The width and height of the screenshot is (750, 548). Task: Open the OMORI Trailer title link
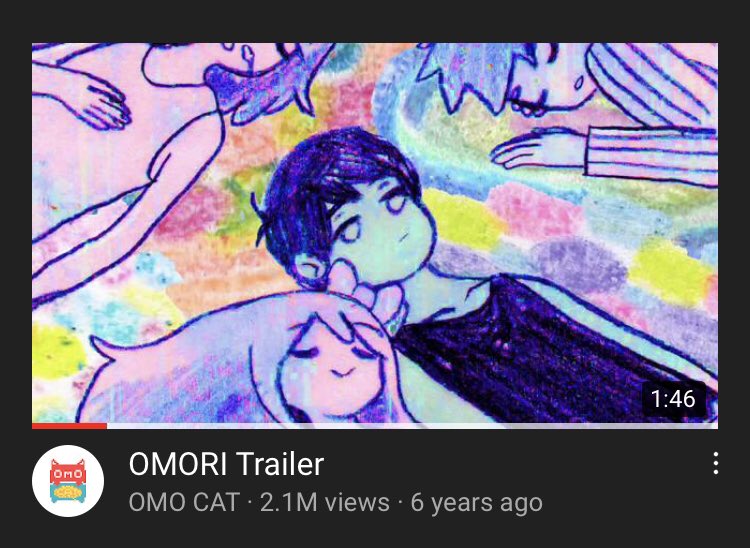click(x=226, y=464)
